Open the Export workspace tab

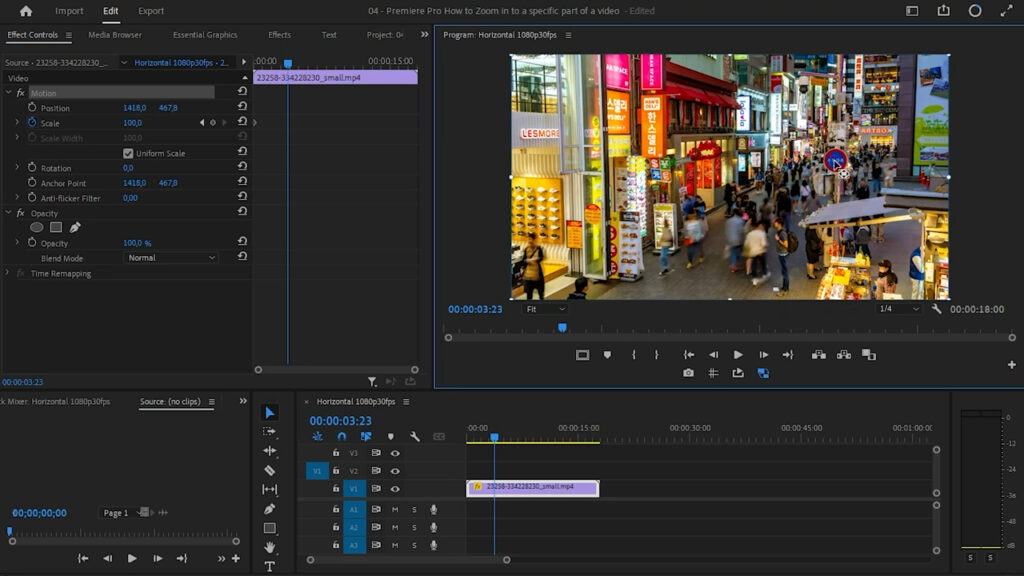click(x=151, y=11)
